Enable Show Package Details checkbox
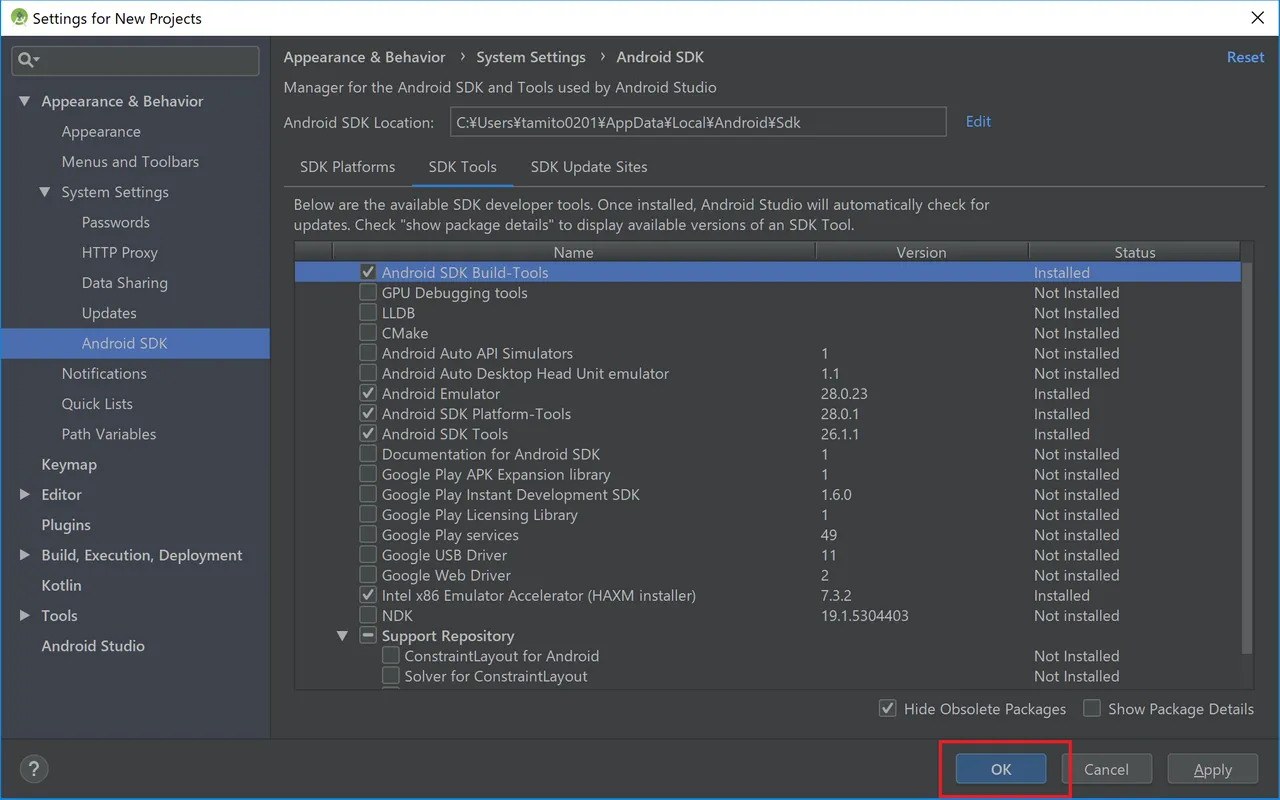The height and width of the screenshot is (800, 1280). pos(1092,708)
